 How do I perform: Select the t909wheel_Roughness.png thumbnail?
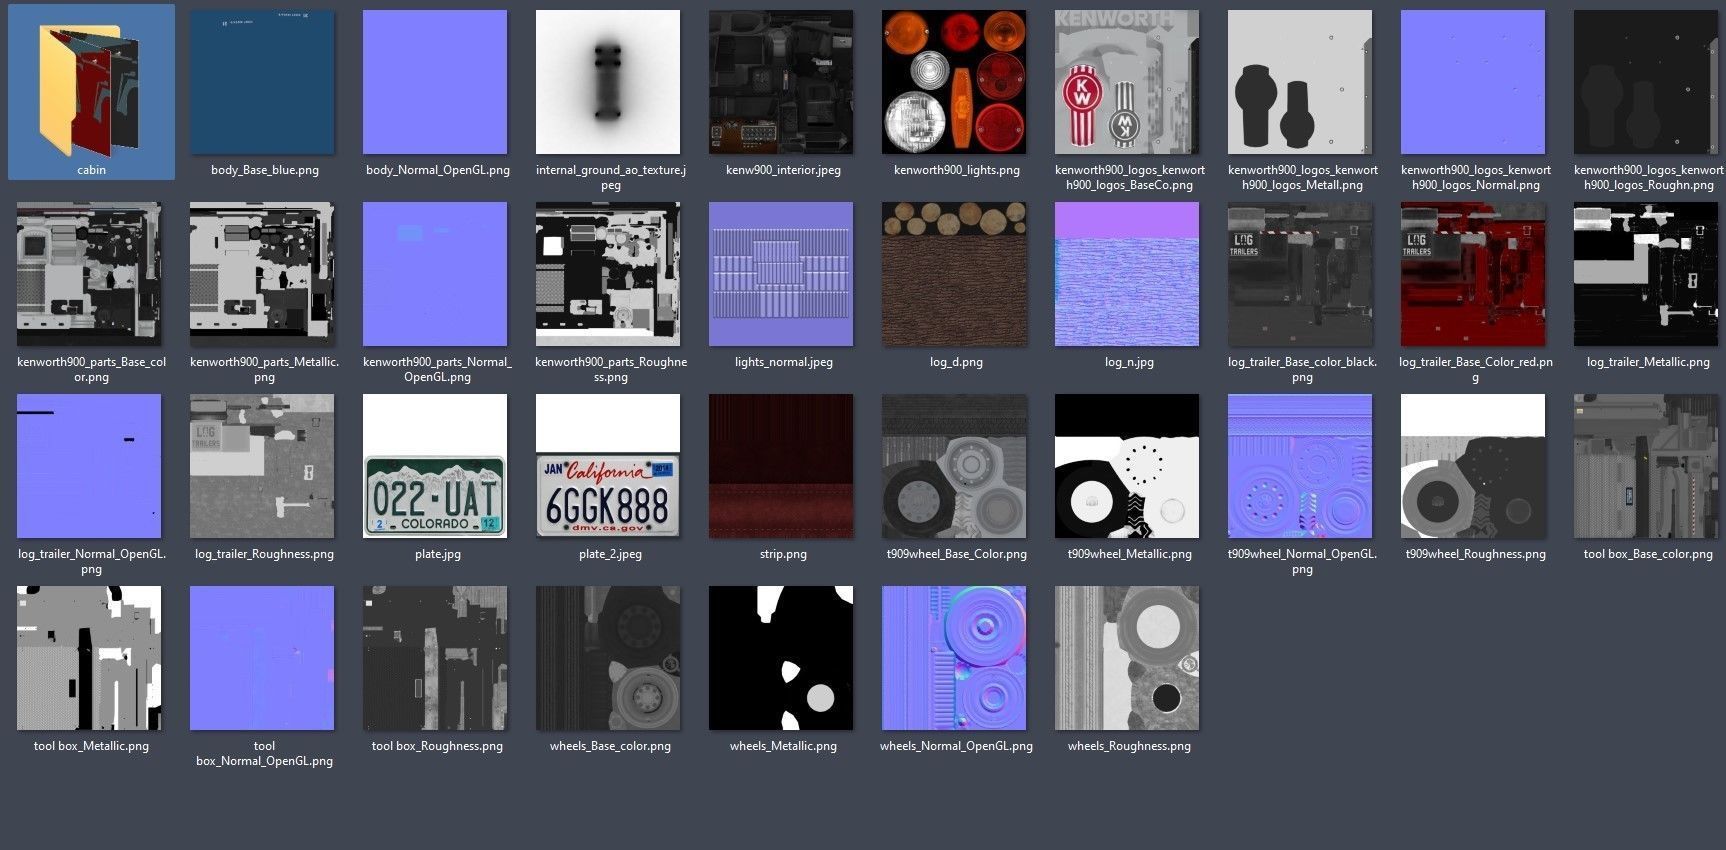point(1473,466)
